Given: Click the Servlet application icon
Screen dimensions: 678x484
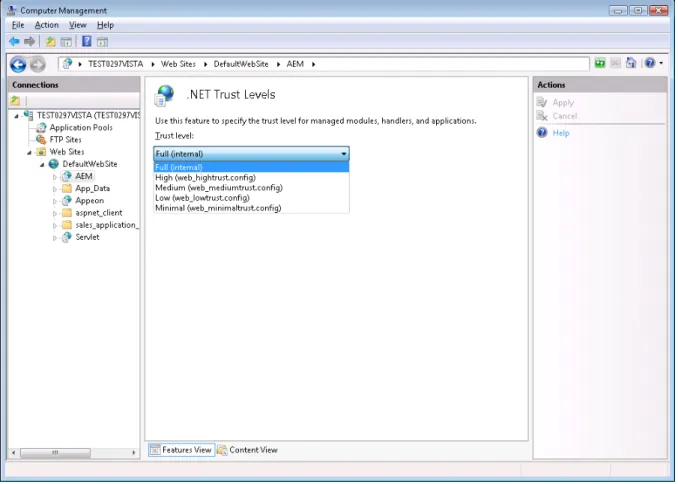Looking at the screenshot, I should (x=67, y=237).
